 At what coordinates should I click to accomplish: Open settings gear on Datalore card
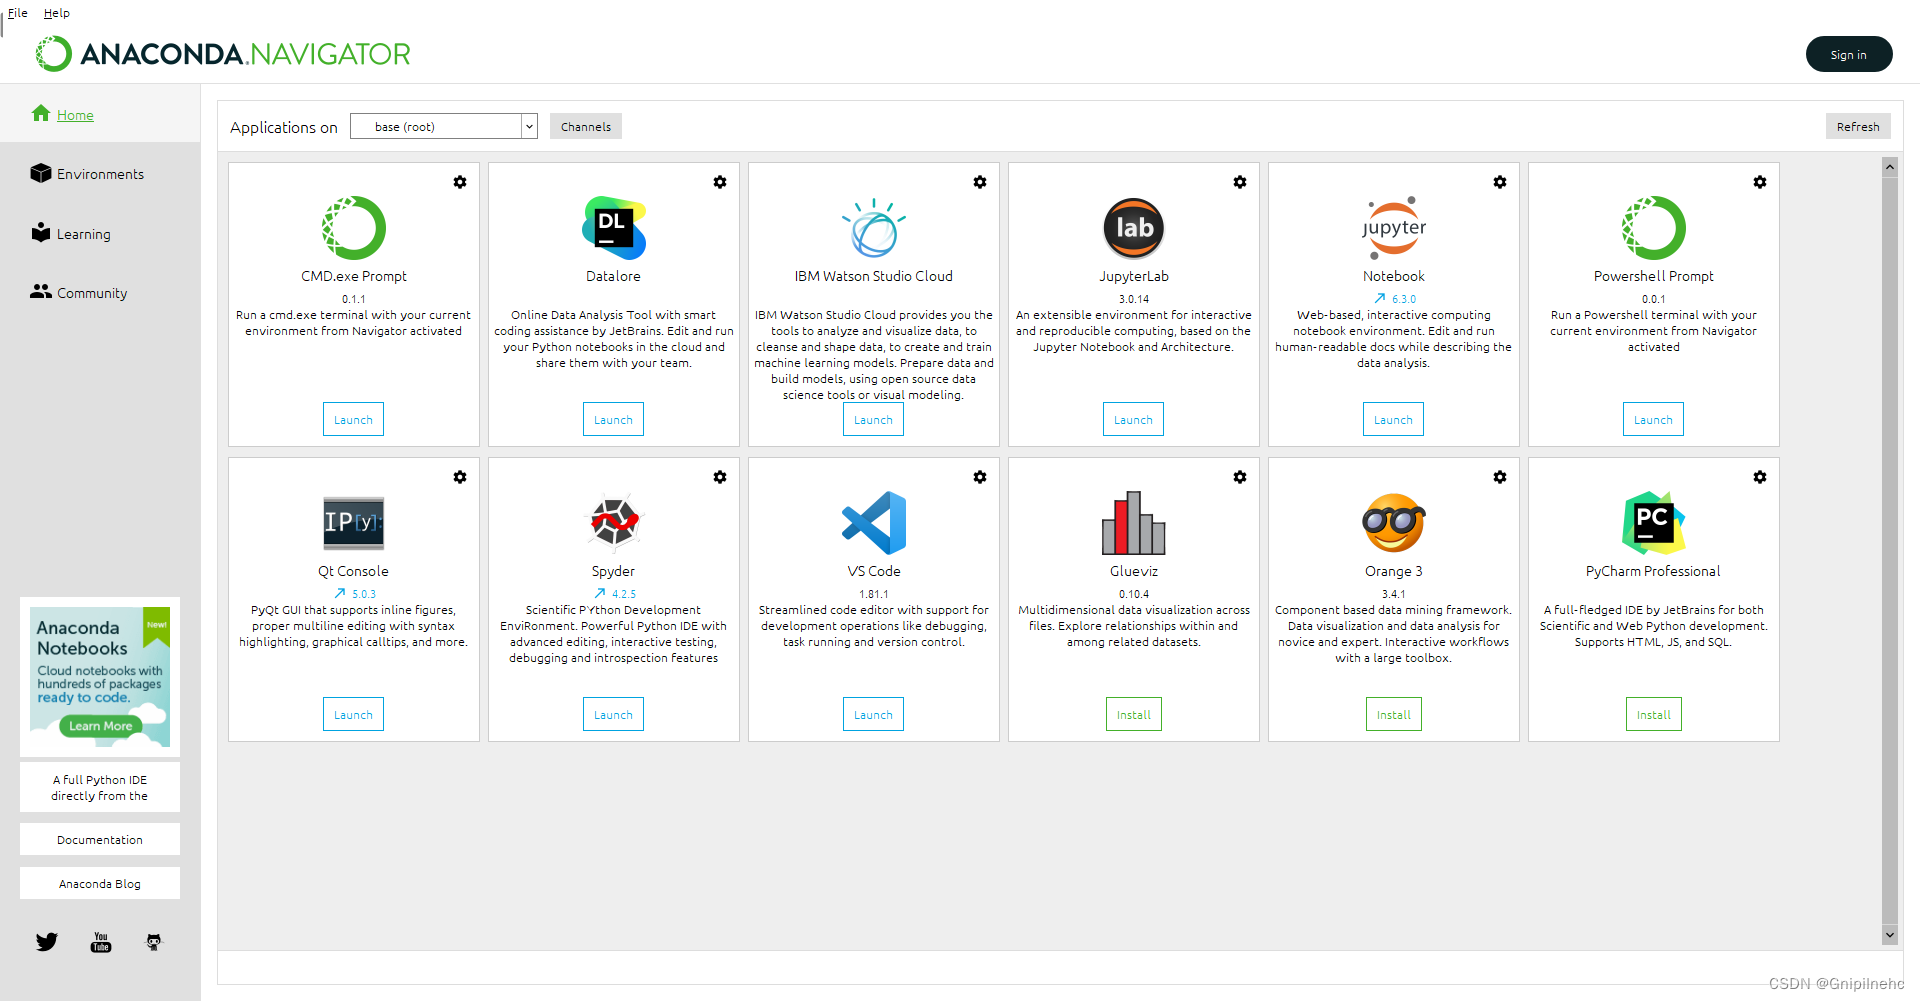pos(720,182)
